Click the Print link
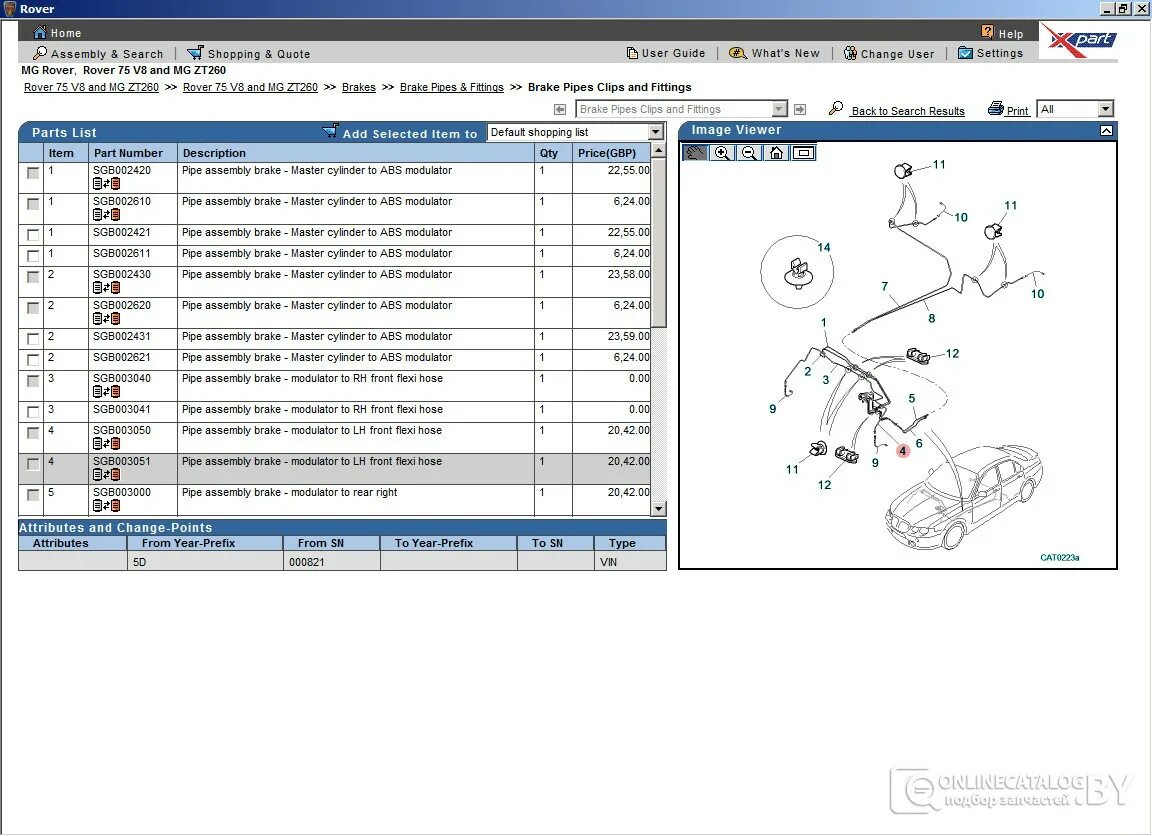Image resolution: width=1152 pixels, height=836 pixels. (x=1018, y=111)
